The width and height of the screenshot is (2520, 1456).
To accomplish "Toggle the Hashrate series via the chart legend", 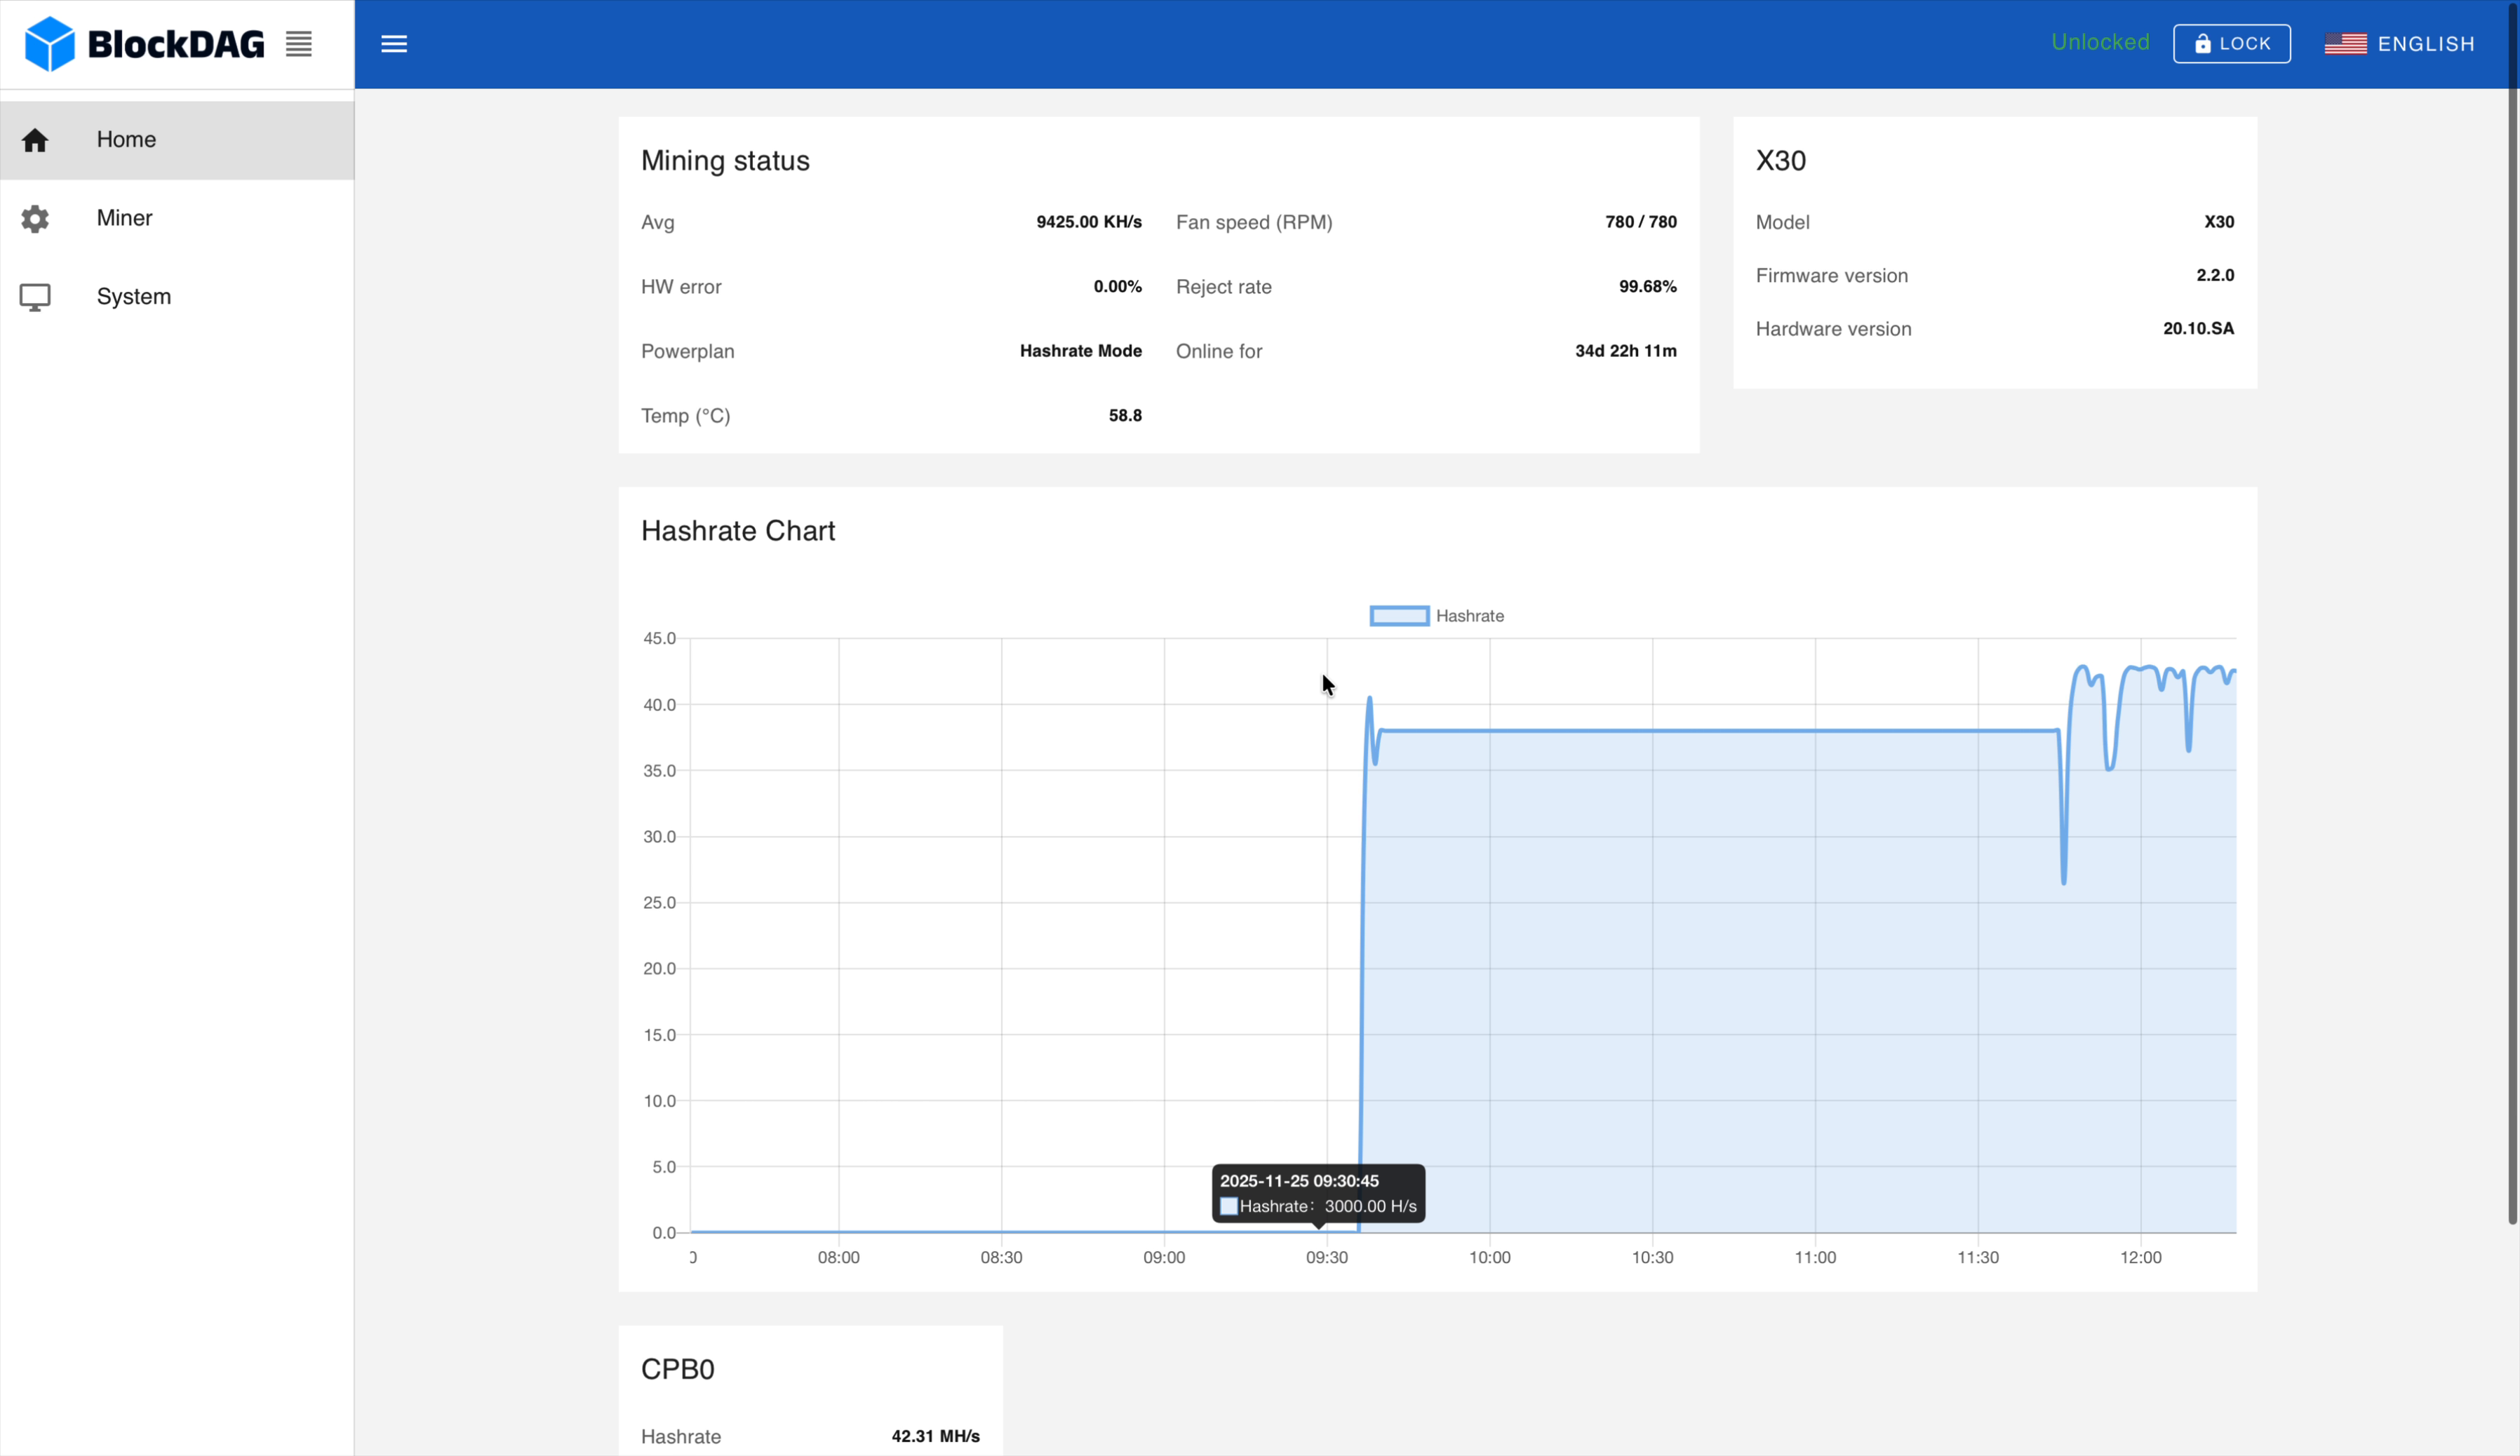I will (x=1437, y=615).
